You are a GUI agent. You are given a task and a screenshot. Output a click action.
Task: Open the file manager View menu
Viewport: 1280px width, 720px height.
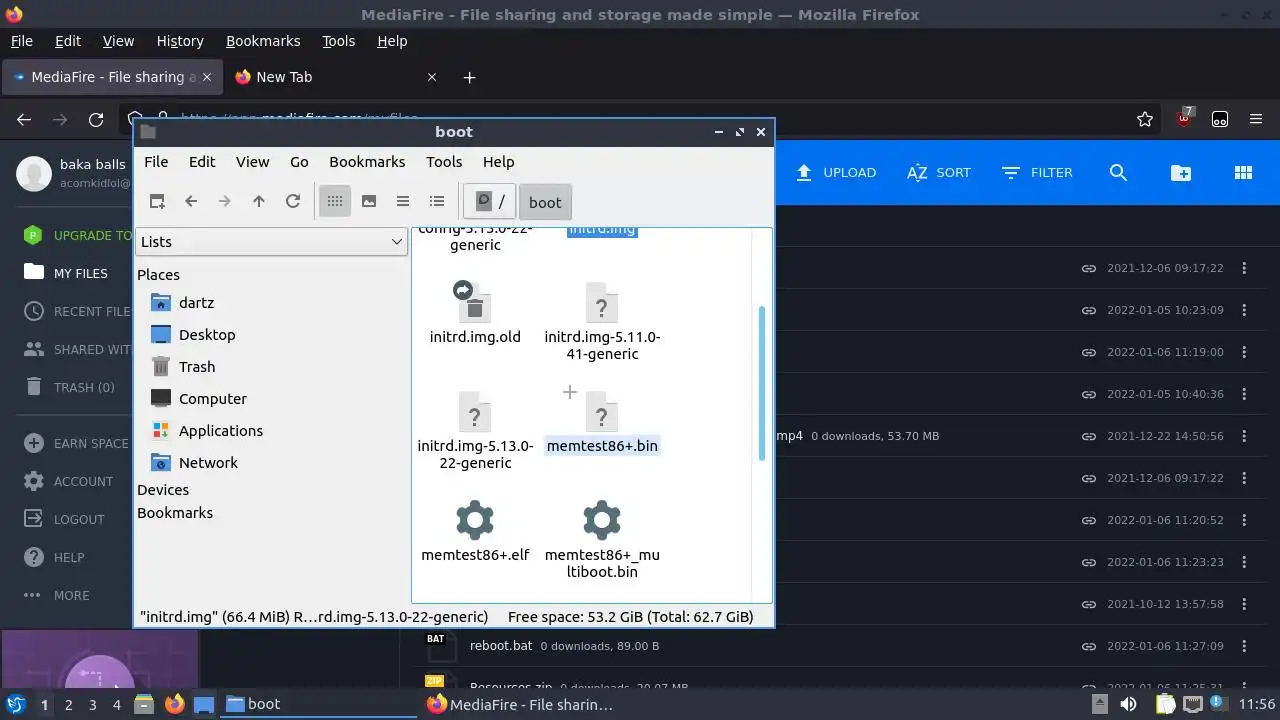252,161
